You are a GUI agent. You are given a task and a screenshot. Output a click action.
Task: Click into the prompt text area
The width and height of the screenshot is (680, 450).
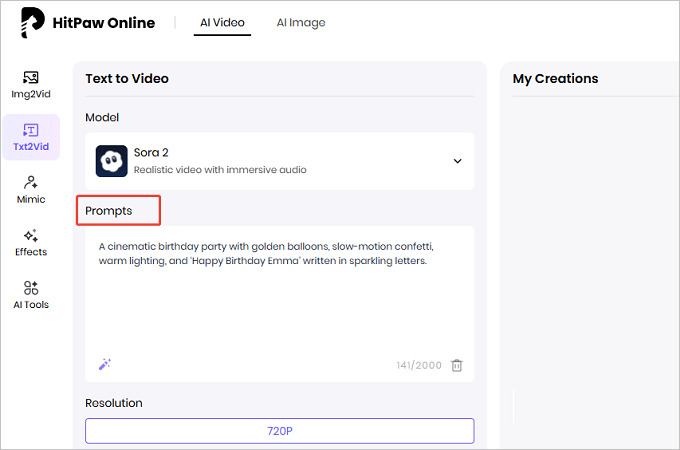point(279,300)
